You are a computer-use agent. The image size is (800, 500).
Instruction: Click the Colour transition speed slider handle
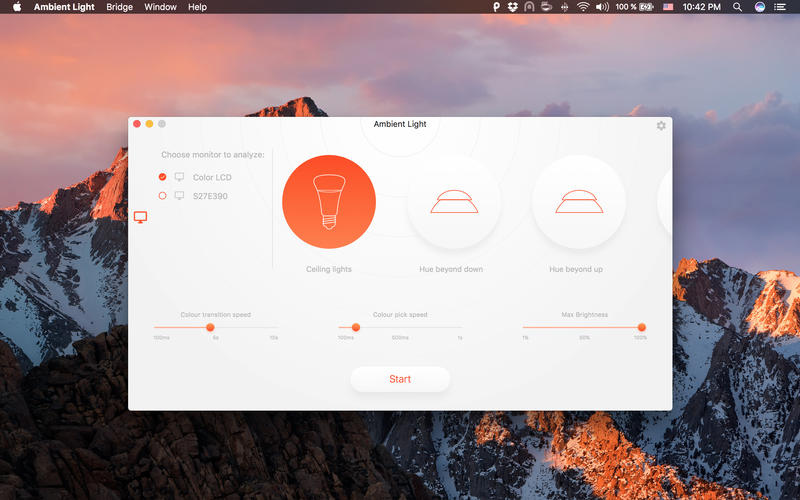210,327
